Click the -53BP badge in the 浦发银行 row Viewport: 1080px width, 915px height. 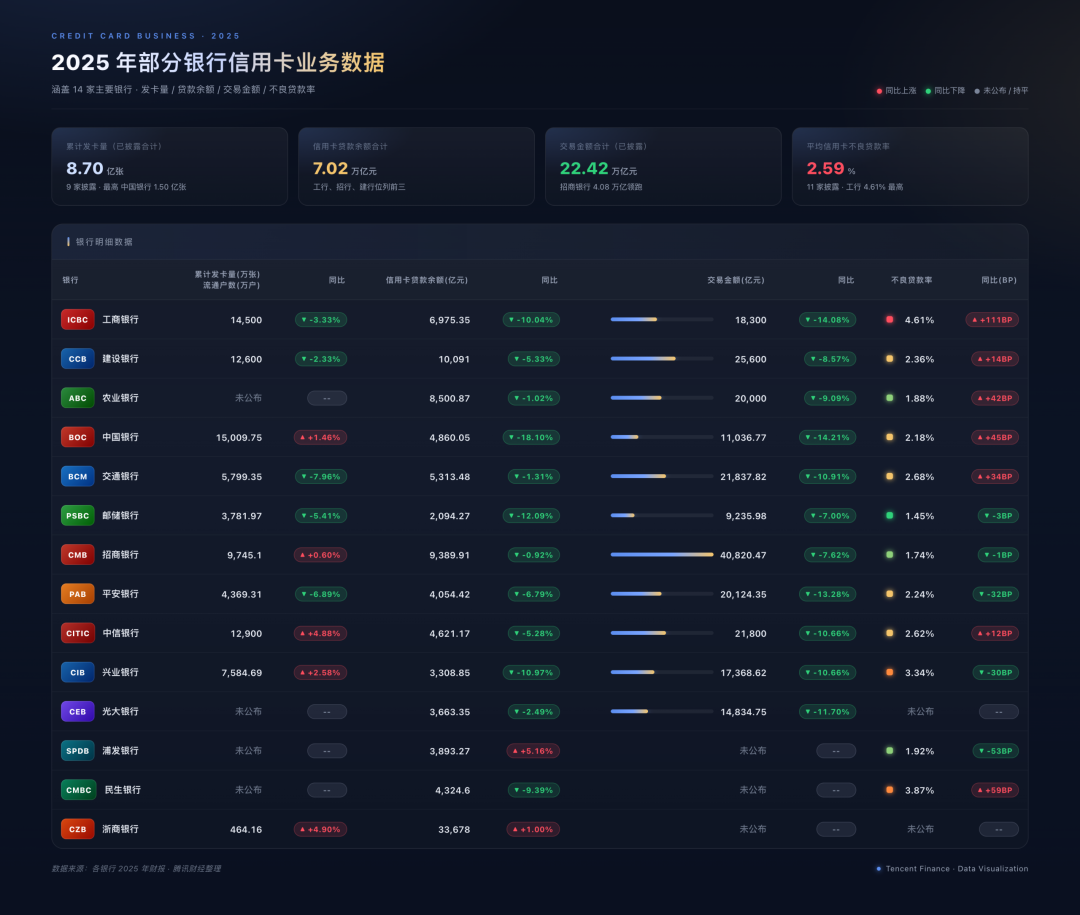995,751
